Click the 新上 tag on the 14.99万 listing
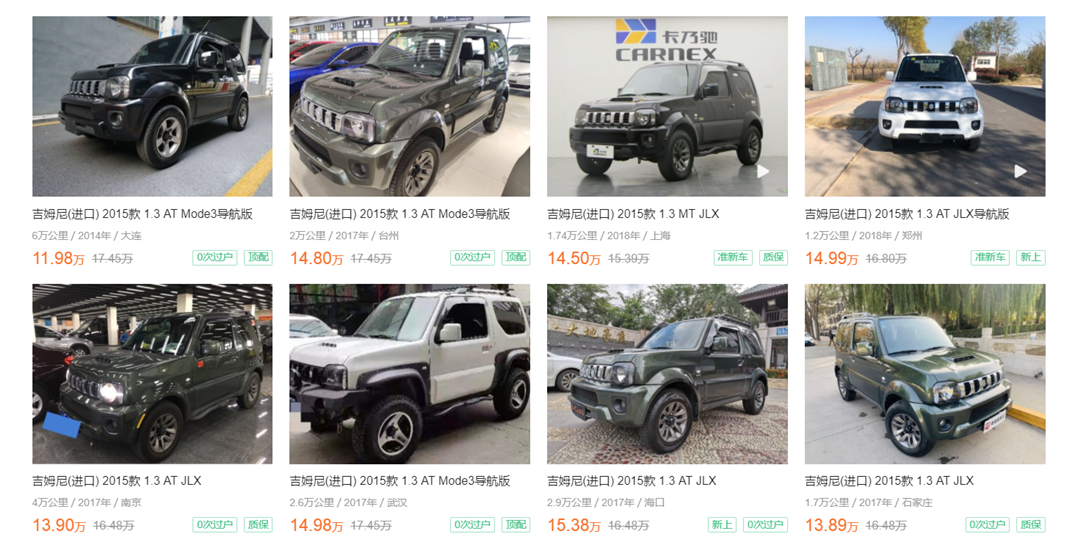The height and width of the screenshot is (547, 1080). [1031, 258]
